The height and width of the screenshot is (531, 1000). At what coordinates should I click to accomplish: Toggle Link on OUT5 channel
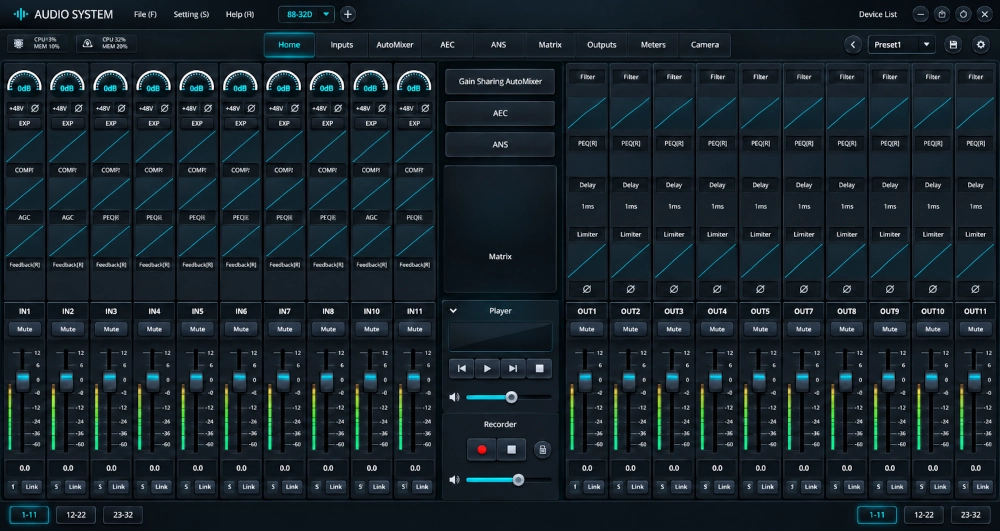767,486
